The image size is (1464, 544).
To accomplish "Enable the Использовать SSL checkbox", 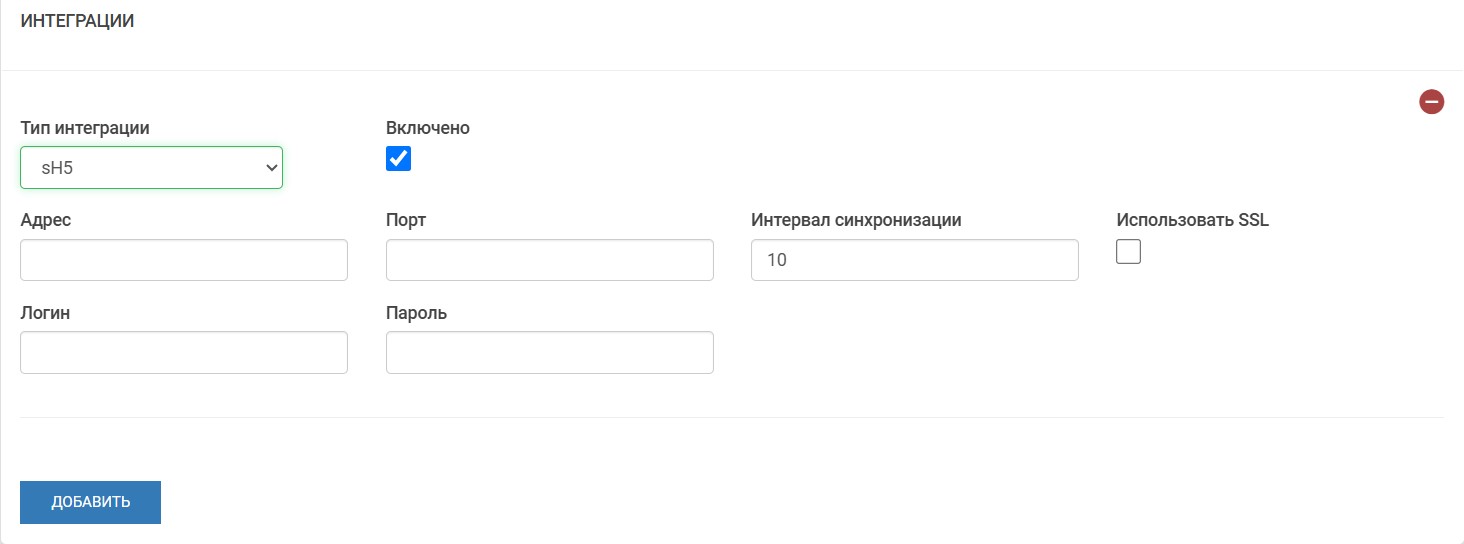I will [x=1128, y=252].
